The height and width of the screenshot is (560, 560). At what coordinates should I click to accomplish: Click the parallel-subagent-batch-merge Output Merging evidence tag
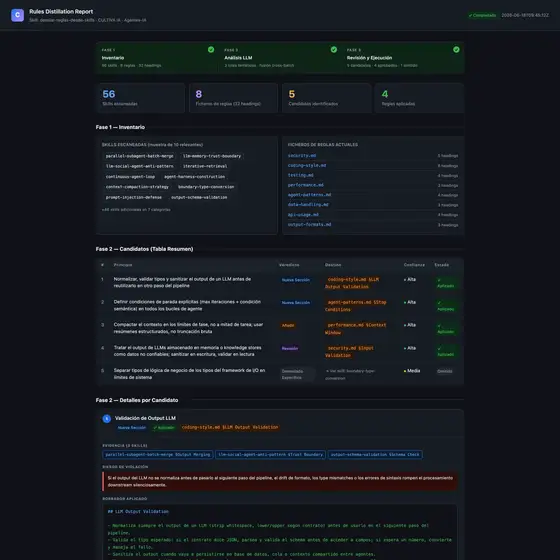pos(158,455)
